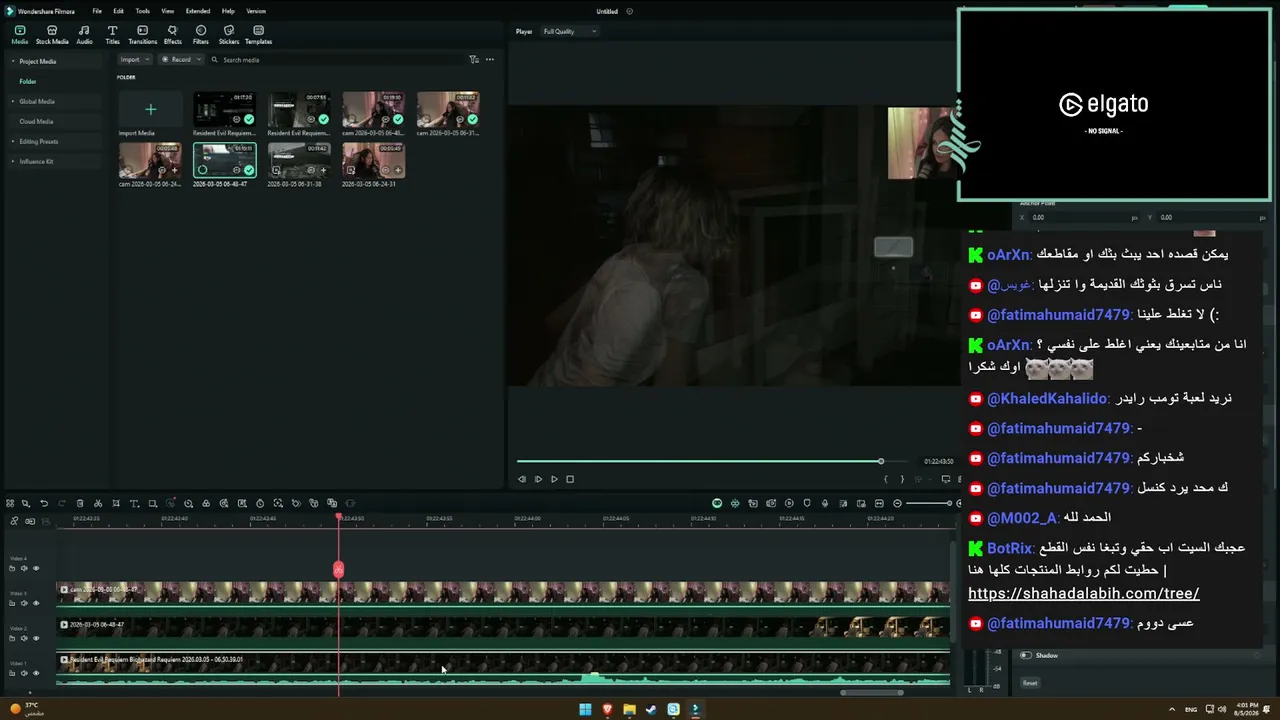The height and width of the screenshot is (720, 1280).
Task: Switch to the Audio tab
Action: 84,35
